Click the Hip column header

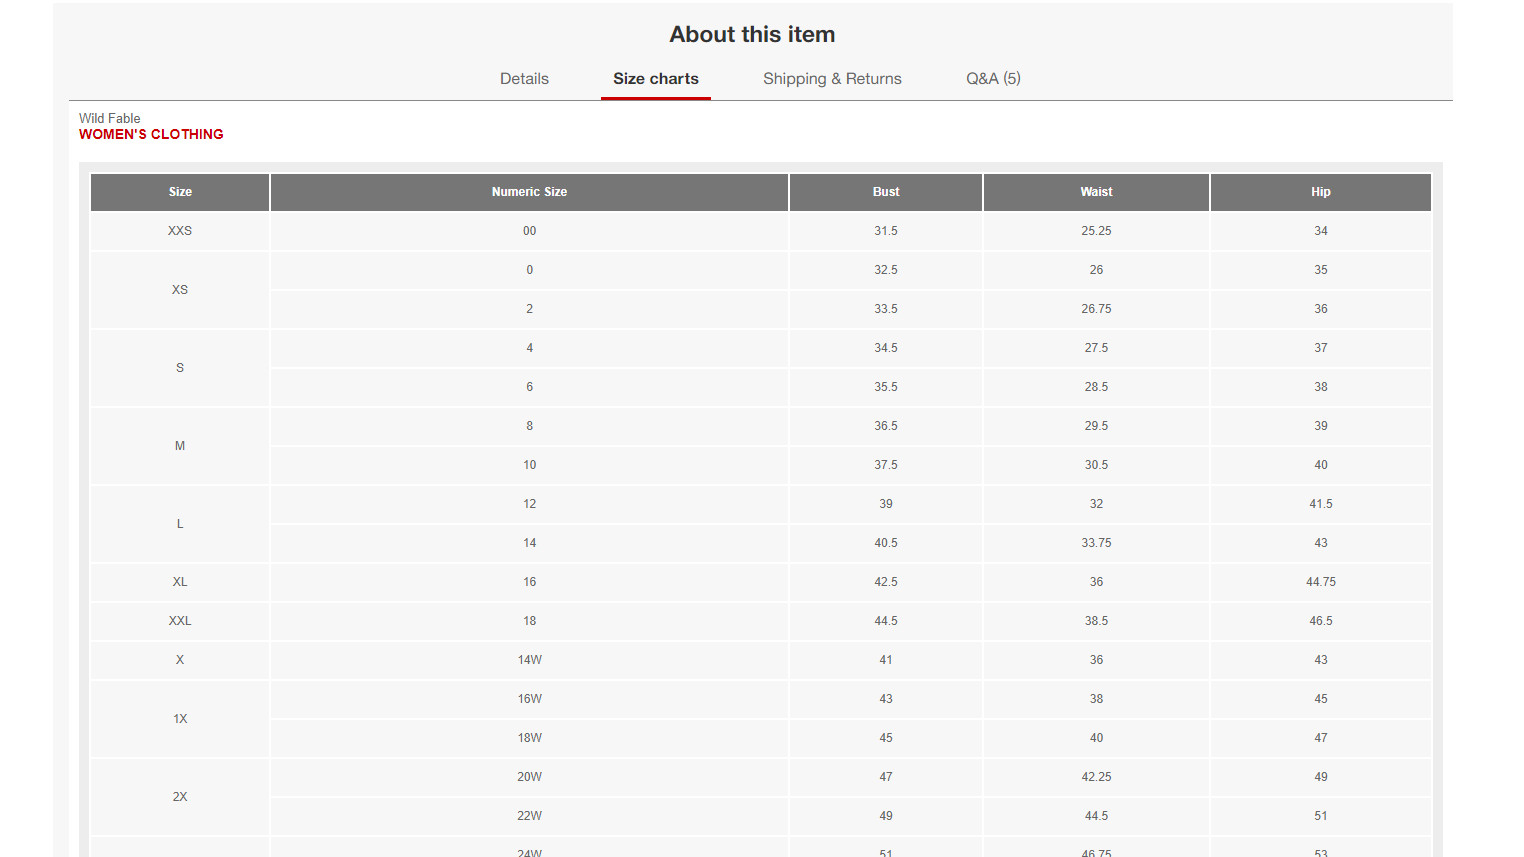coord(1321,192)
